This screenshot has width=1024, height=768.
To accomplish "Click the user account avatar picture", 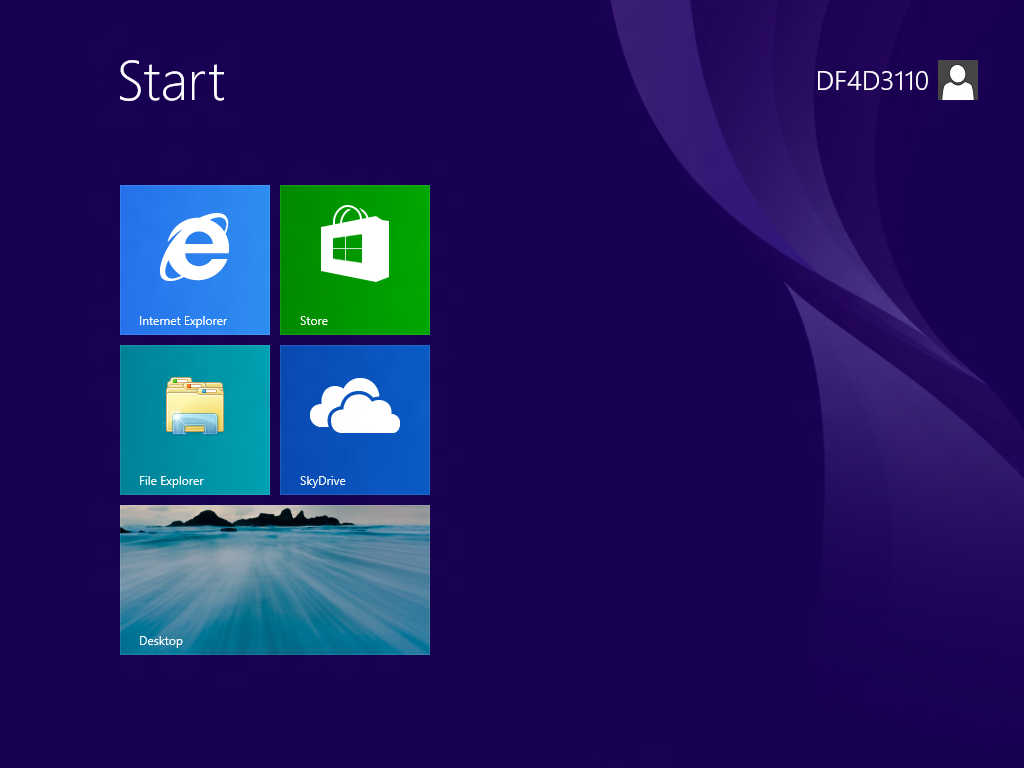I will (x=957, y=80).
